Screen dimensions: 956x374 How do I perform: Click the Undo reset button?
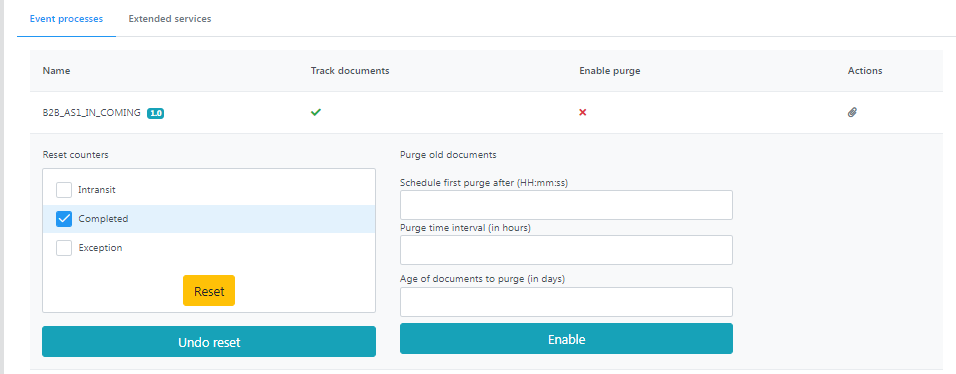[x=209, y=342]
